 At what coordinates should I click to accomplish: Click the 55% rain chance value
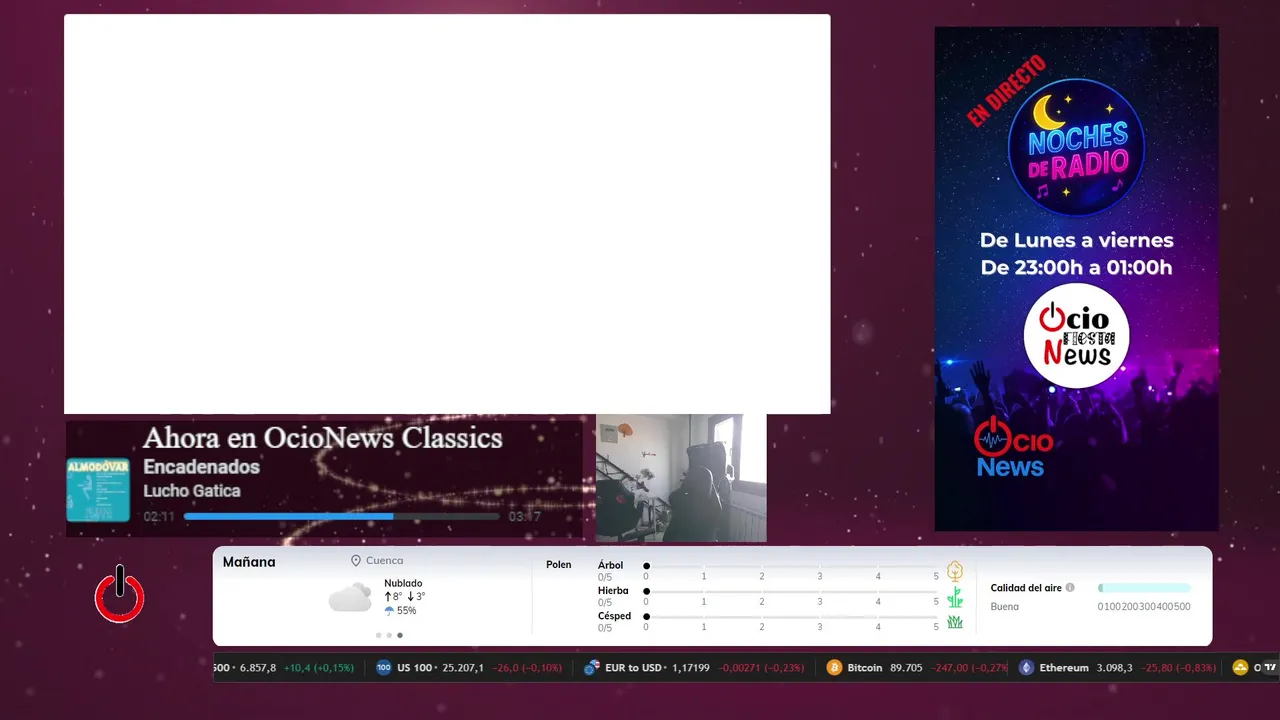(406, 610)
